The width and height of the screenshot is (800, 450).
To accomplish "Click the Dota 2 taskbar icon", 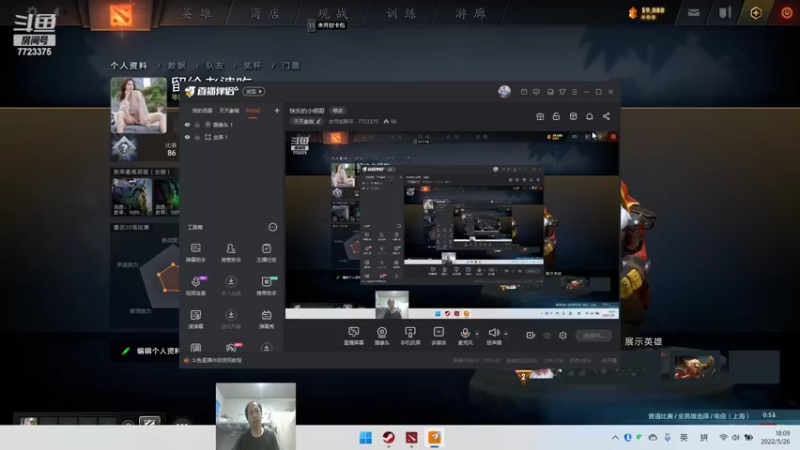I will (x=411, y=437).
